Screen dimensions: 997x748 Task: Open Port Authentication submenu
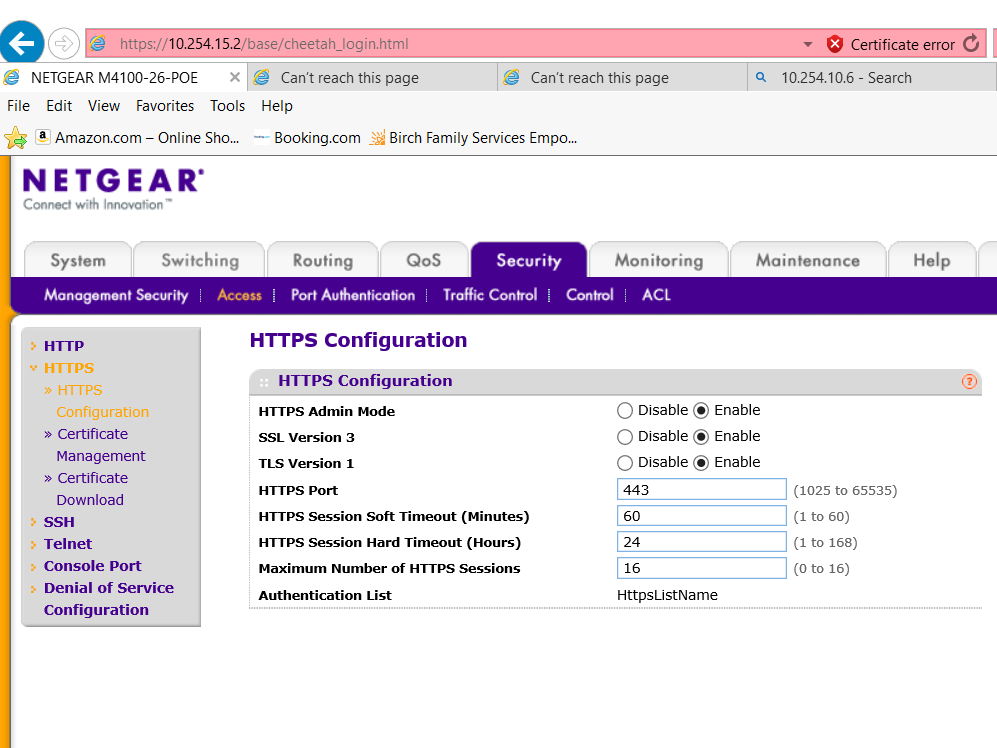353,295
